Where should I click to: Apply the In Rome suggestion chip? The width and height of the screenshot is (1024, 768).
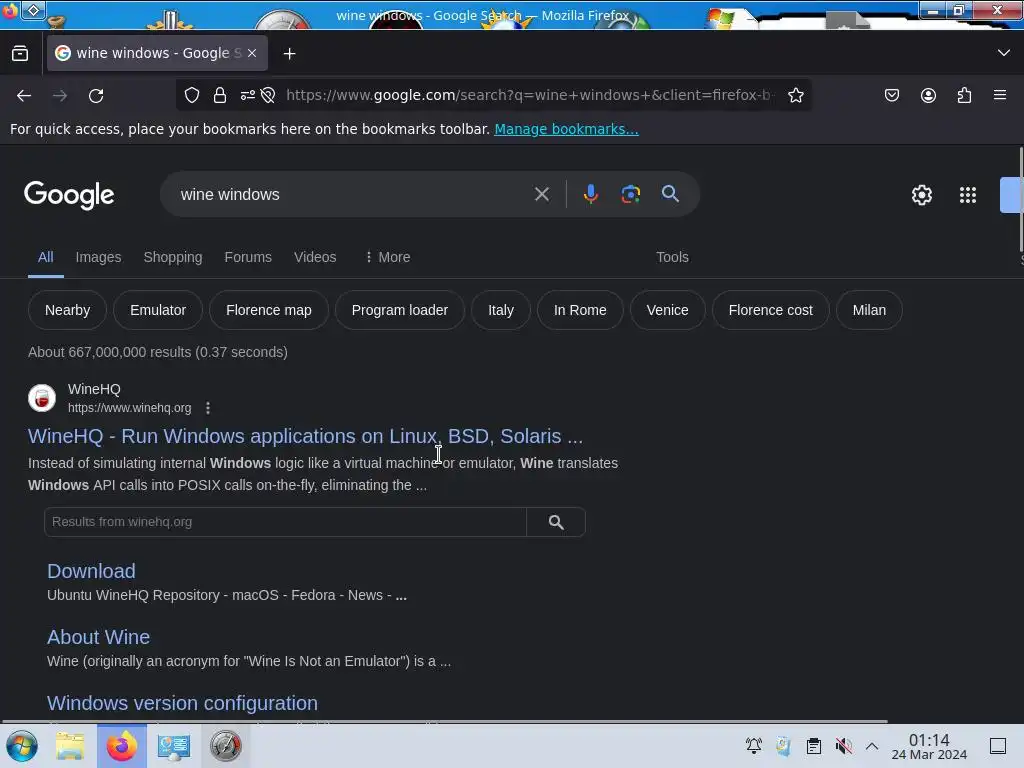580,310
